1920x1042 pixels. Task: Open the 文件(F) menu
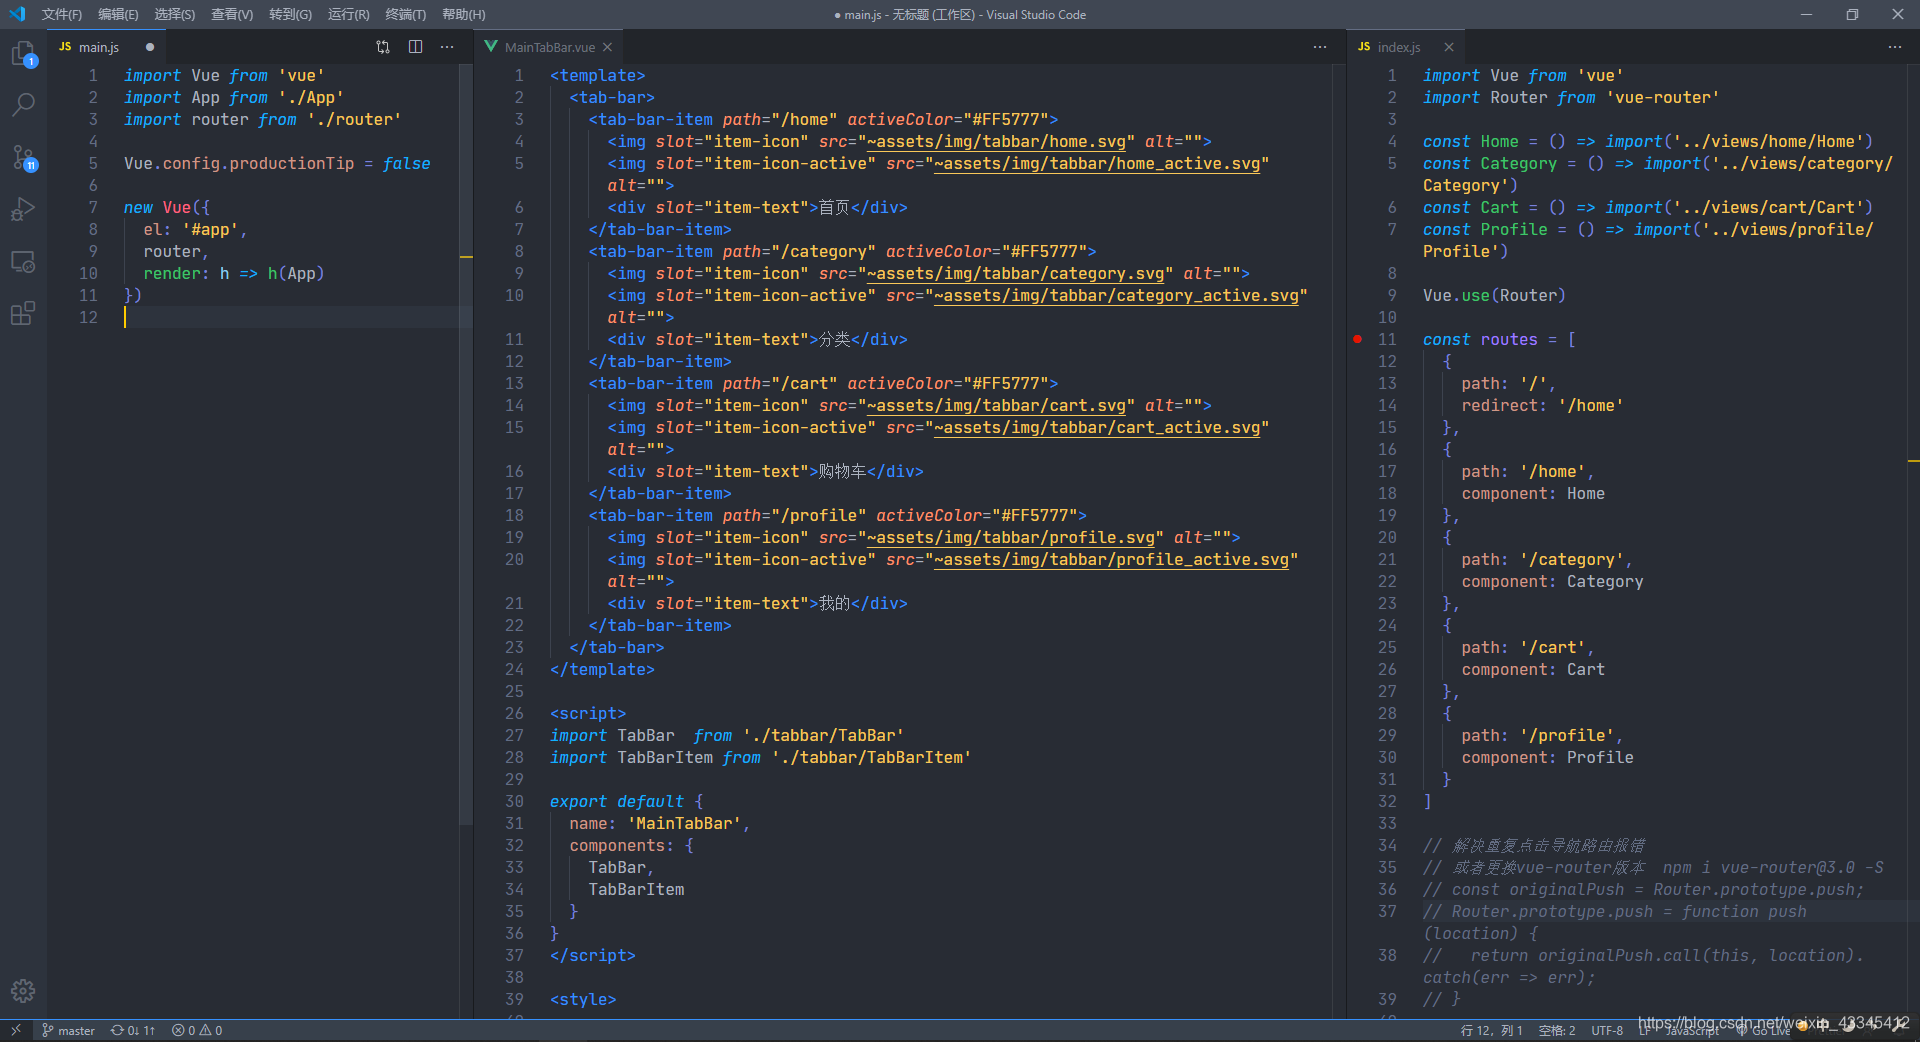coord(61,14)
